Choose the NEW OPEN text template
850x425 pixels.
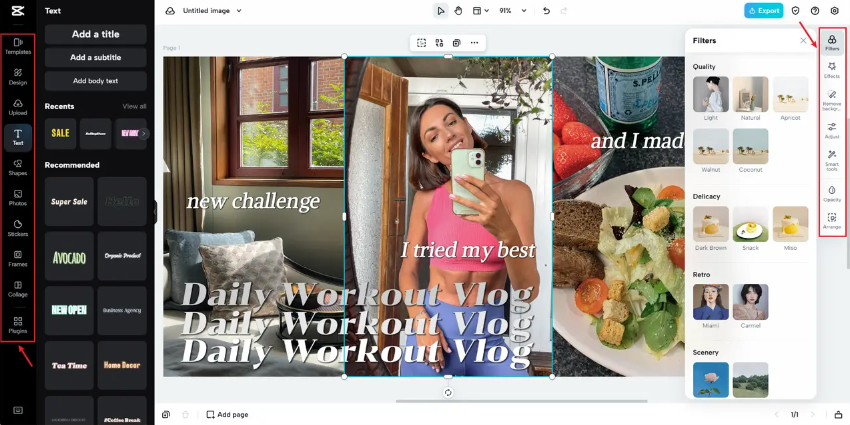tap(69, 311)
